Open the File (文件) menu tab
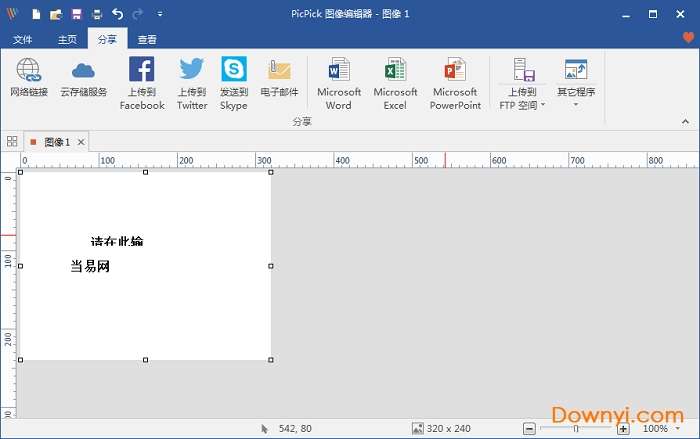 click(22, 40)
